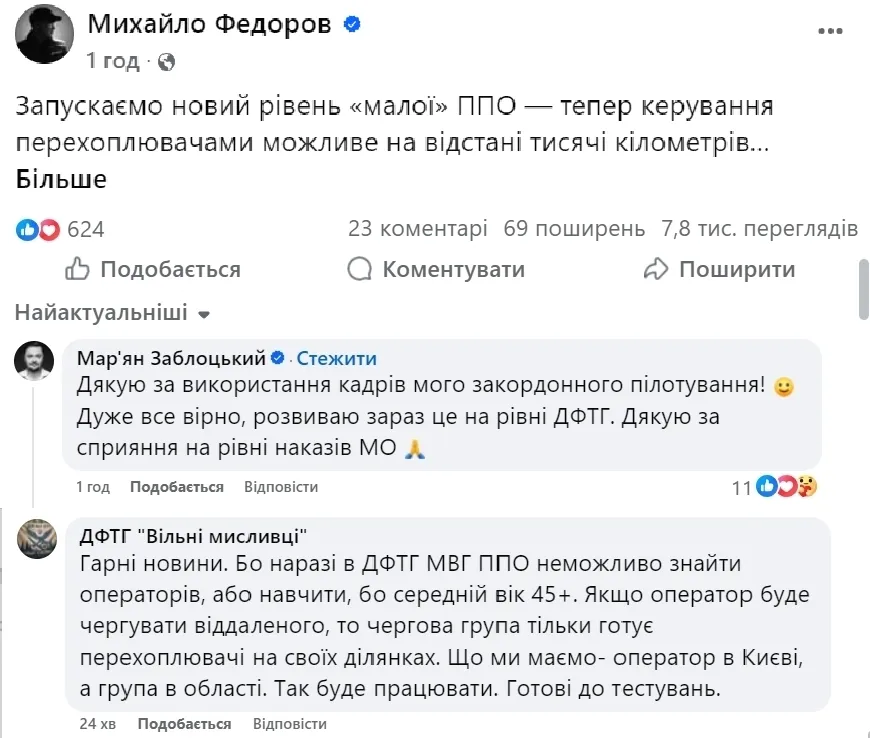Click the ДФТГ "Вільні мисливці" profile picture
The width and height of the screenshot is (870, 738).
(x=35, y=540)
